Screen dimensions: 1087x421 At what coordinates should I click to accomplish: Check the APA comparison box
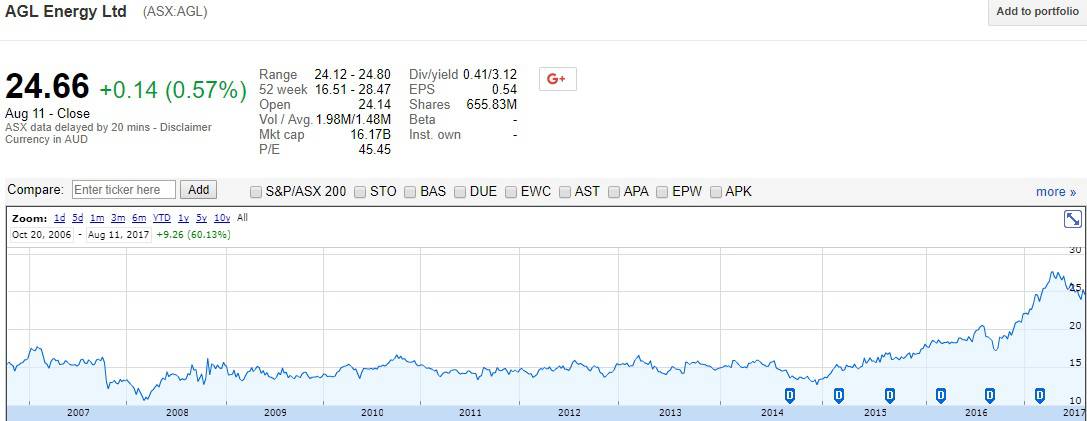pos(614,191)
